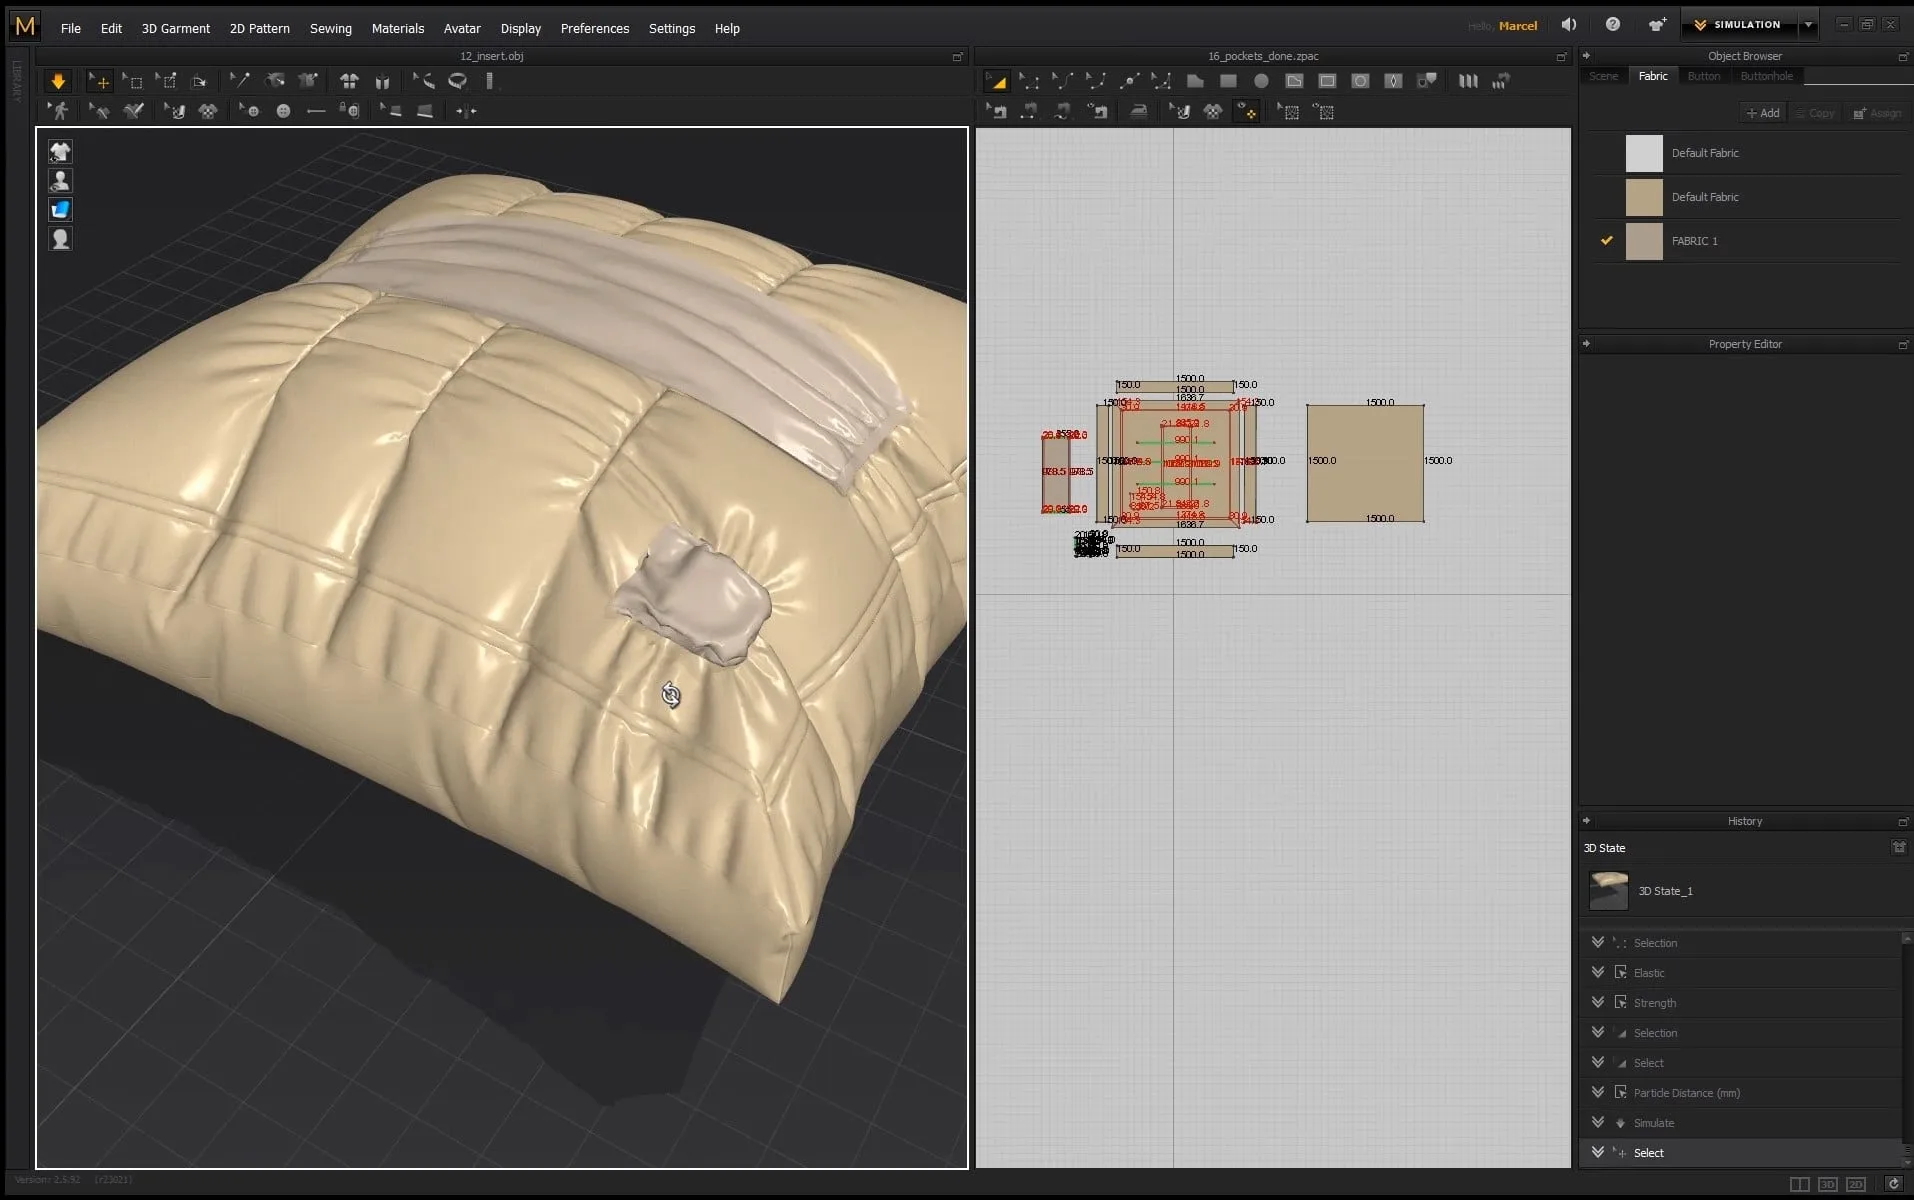This screenshot has height=1200, width=1914.
Task: Select the white Default Fabric swatch
Action: point(1644,153)
